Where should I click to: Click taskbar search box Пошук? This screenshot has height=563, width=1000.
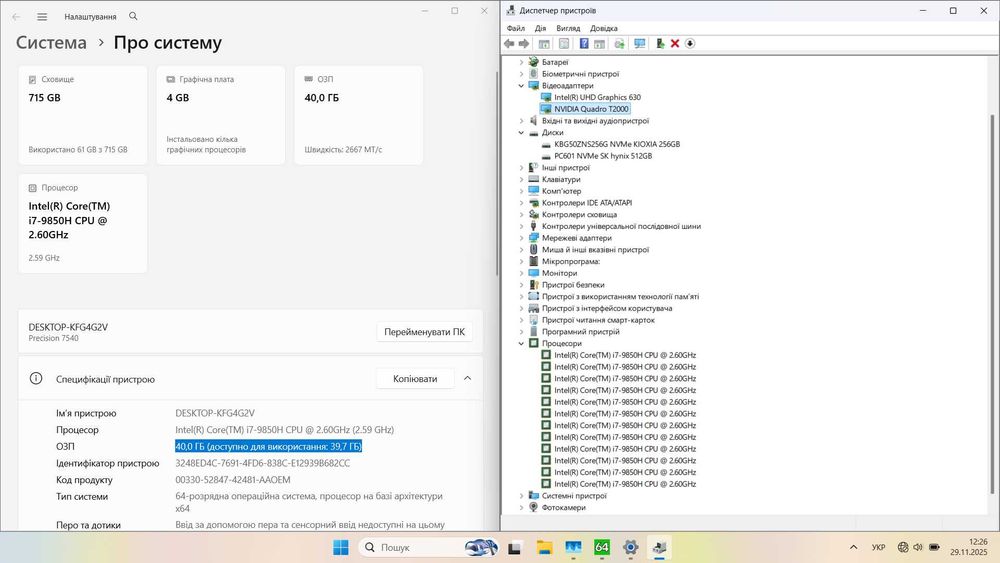coord(429,547)
